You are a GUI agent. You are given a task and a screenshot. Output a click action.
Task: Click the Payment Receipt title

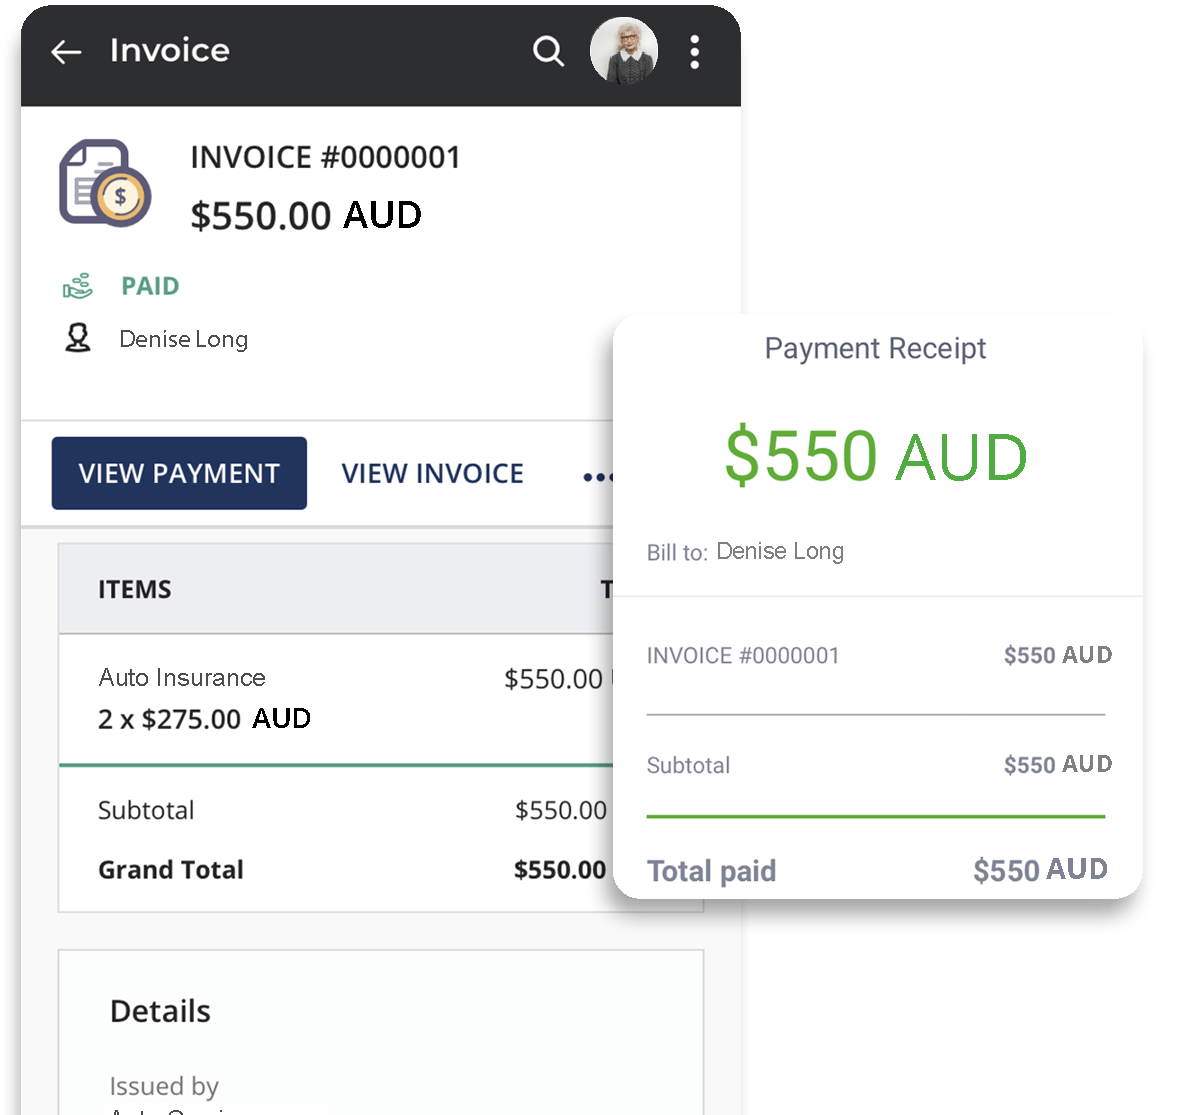tap(875, 349)
